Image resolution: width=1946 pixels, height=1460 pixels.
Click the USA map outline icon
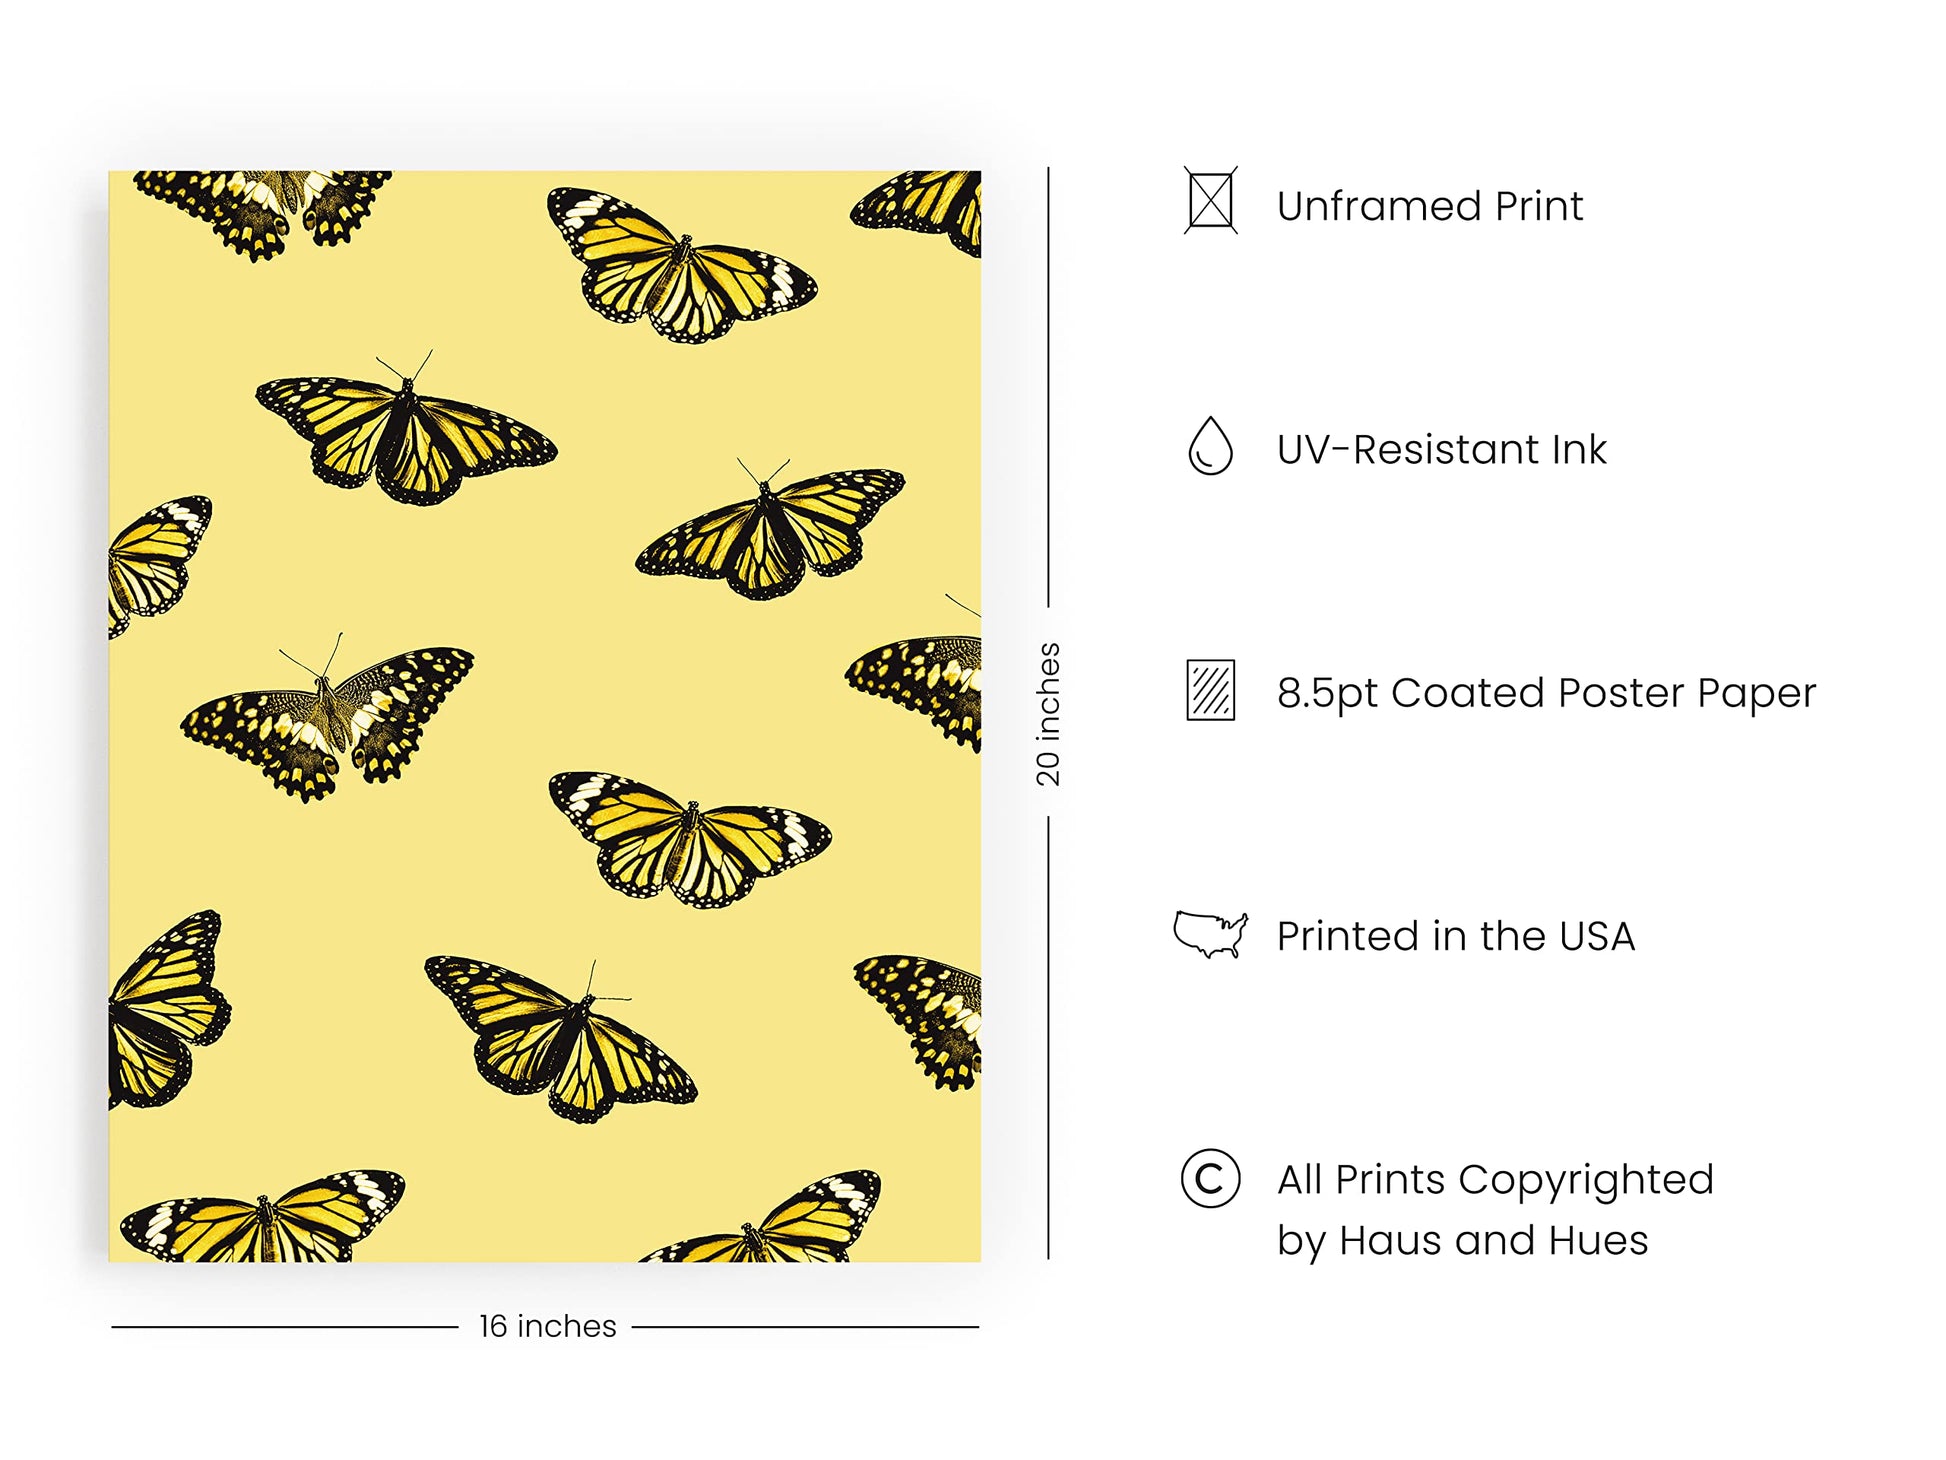tap(1210, 934)
